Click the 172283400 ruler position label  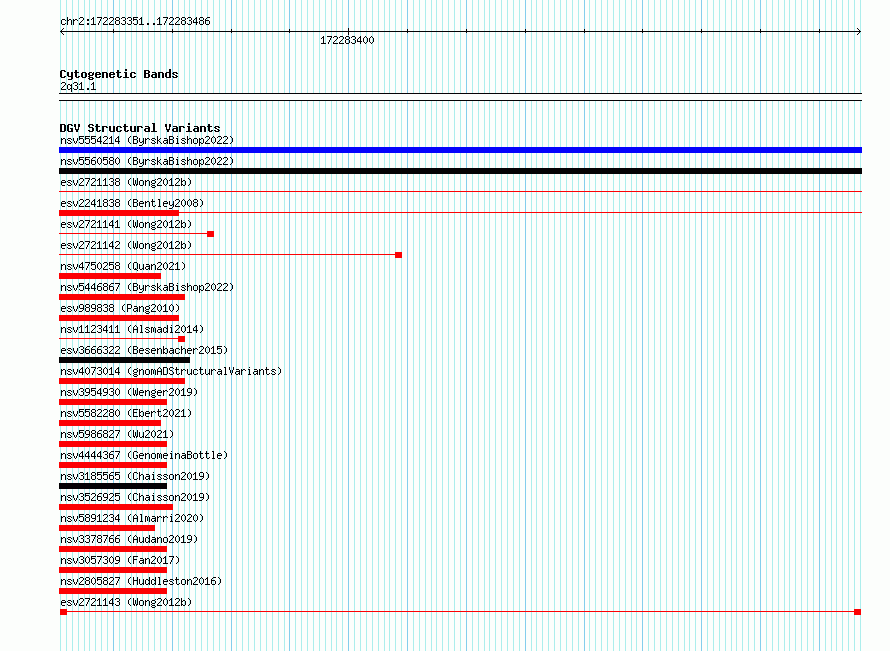pyautogui.click(x=347, y=40)
